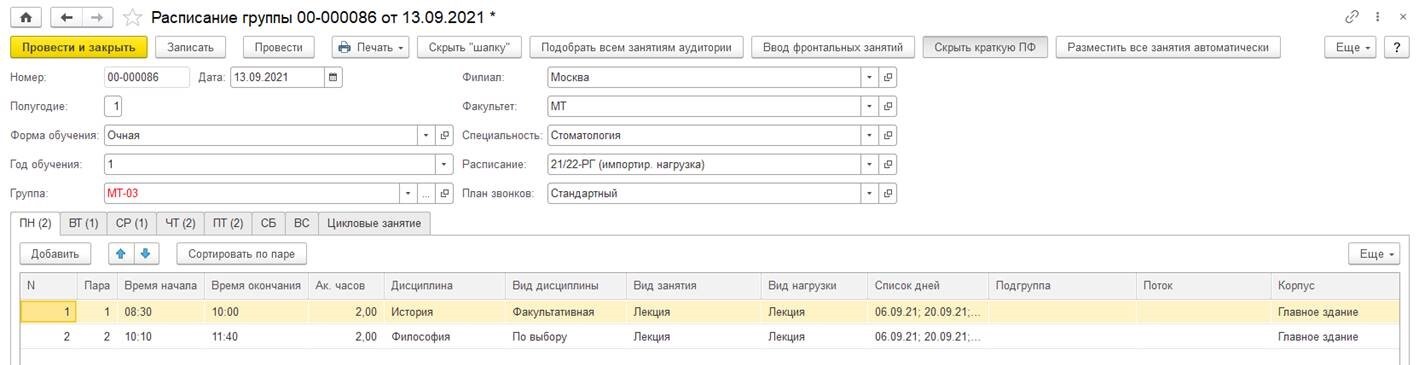This screenshot has height=365, width=1425.
Task: Move selected row up with blue arrow
Action: point(122,254)
